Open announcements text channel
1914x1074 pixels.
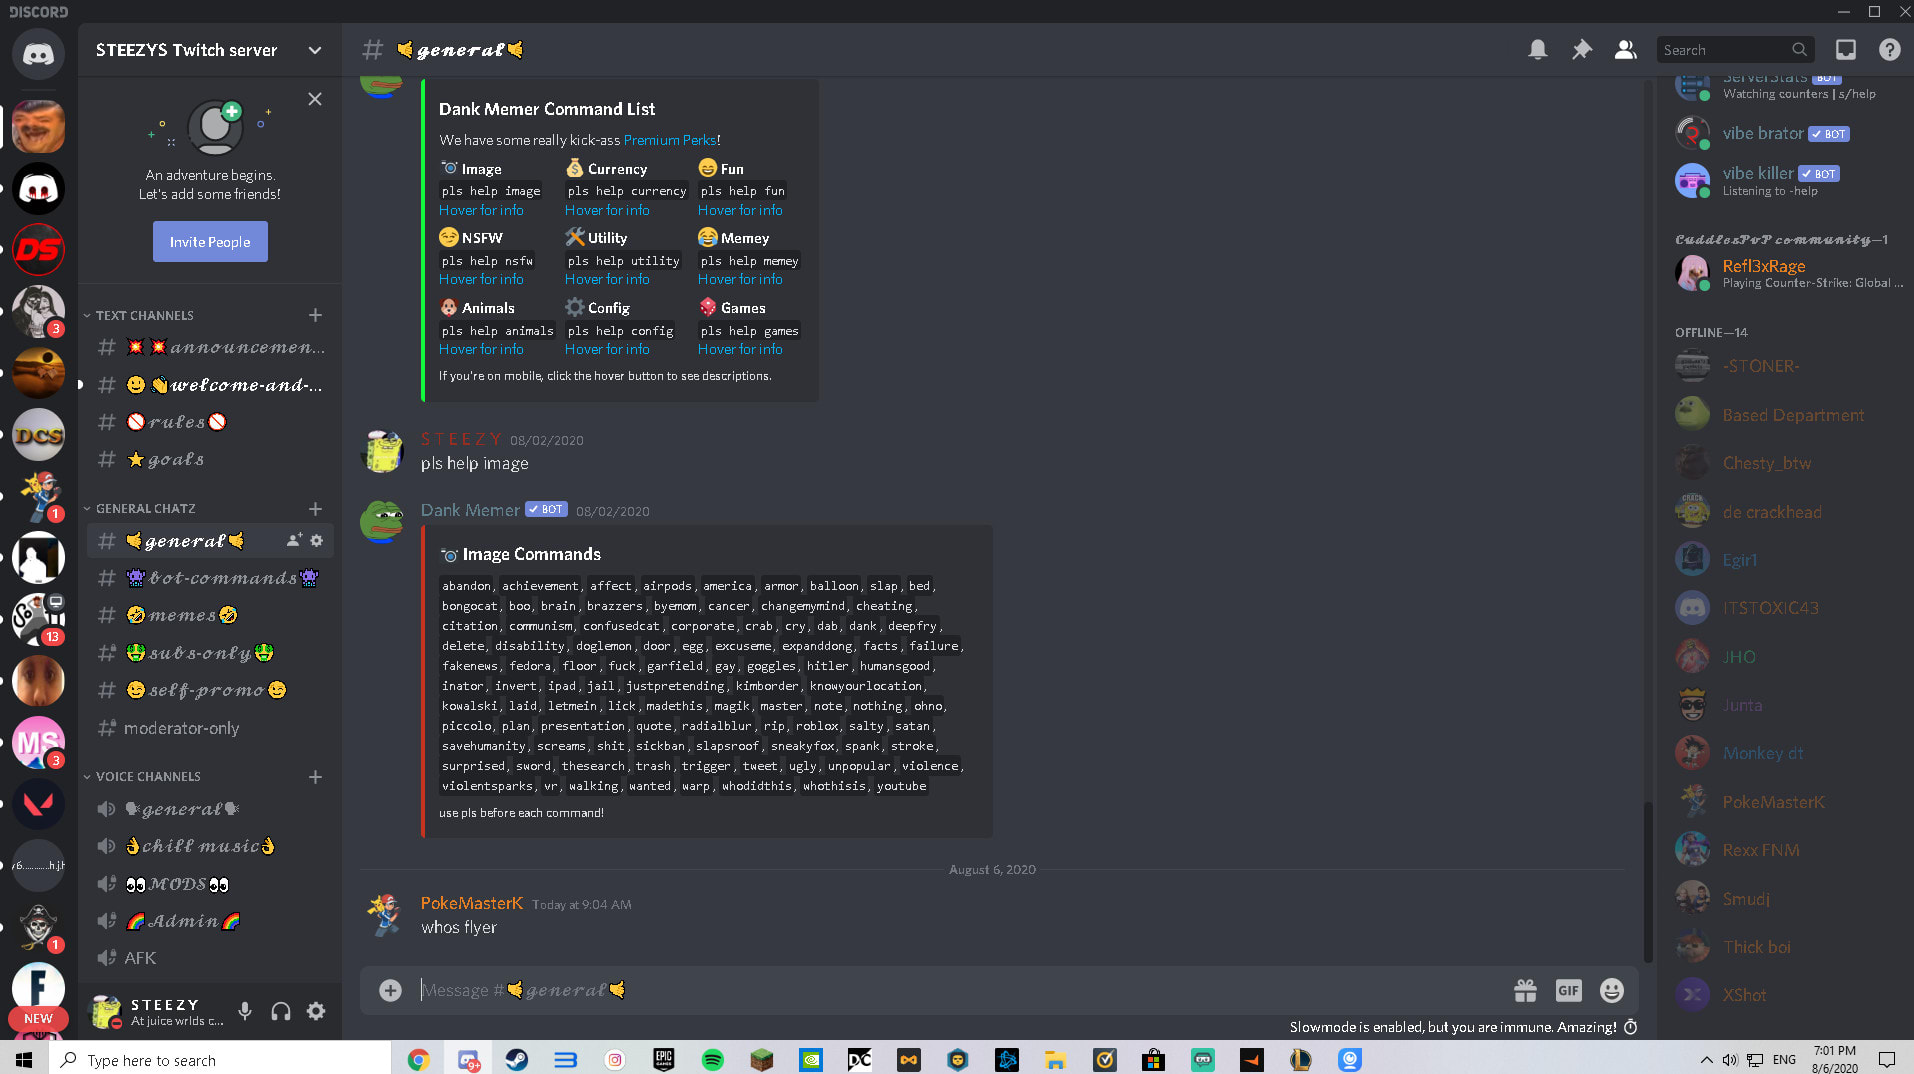point(210,347)
